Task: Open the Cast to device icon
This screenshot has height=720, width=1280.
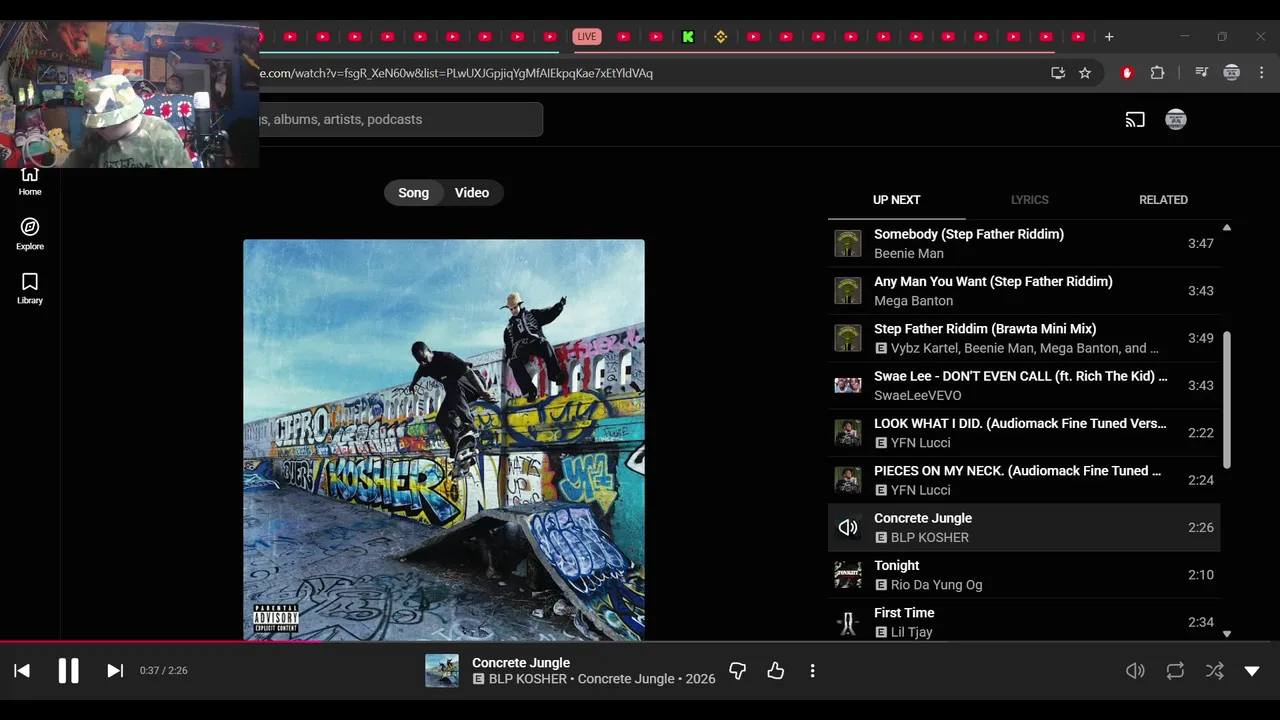Action: (1135, 120)
